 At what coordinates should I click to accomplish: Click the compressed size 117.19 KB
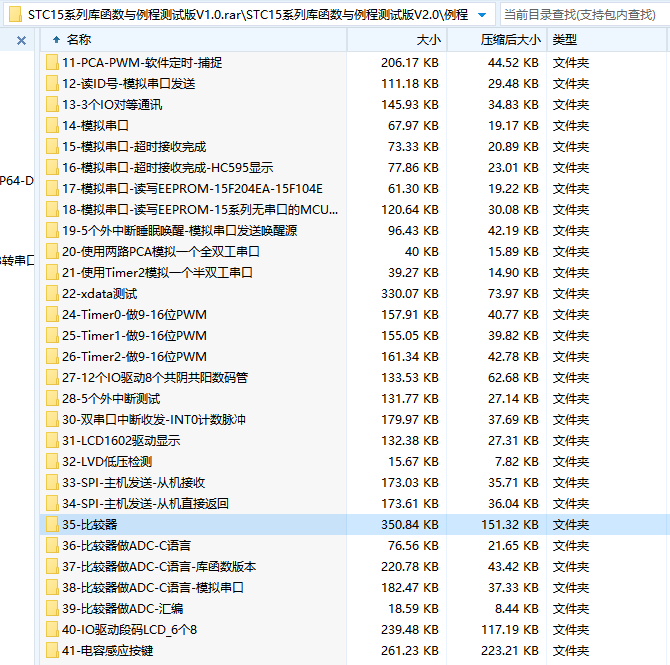point(510,630)
